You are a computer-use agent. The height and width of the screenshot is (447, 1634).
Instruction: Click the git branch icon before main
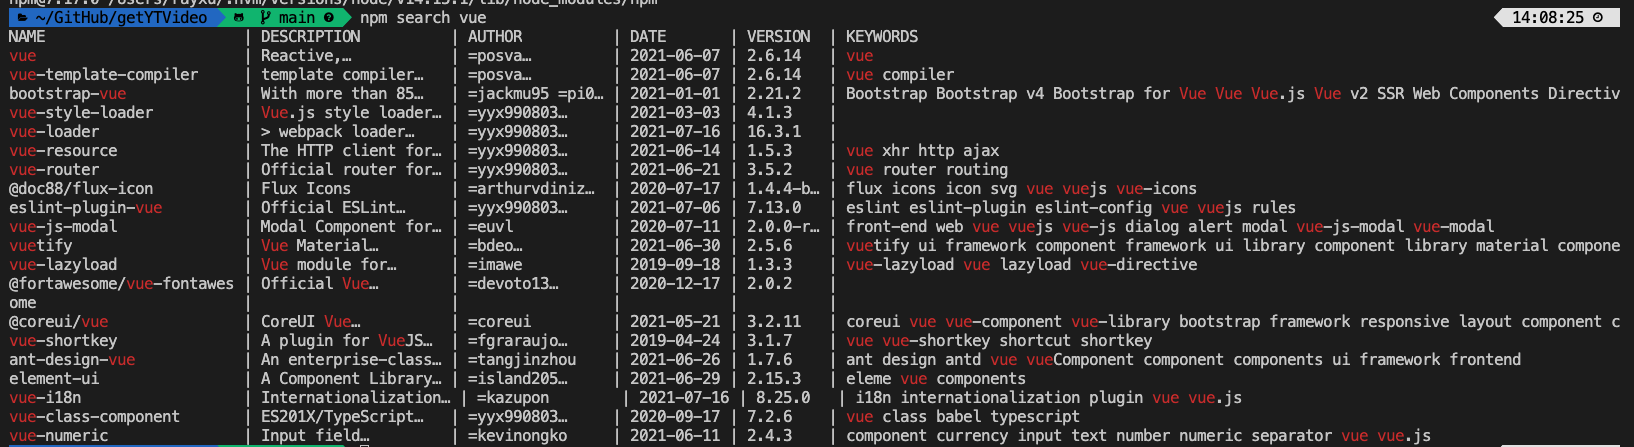click(266, 17)
